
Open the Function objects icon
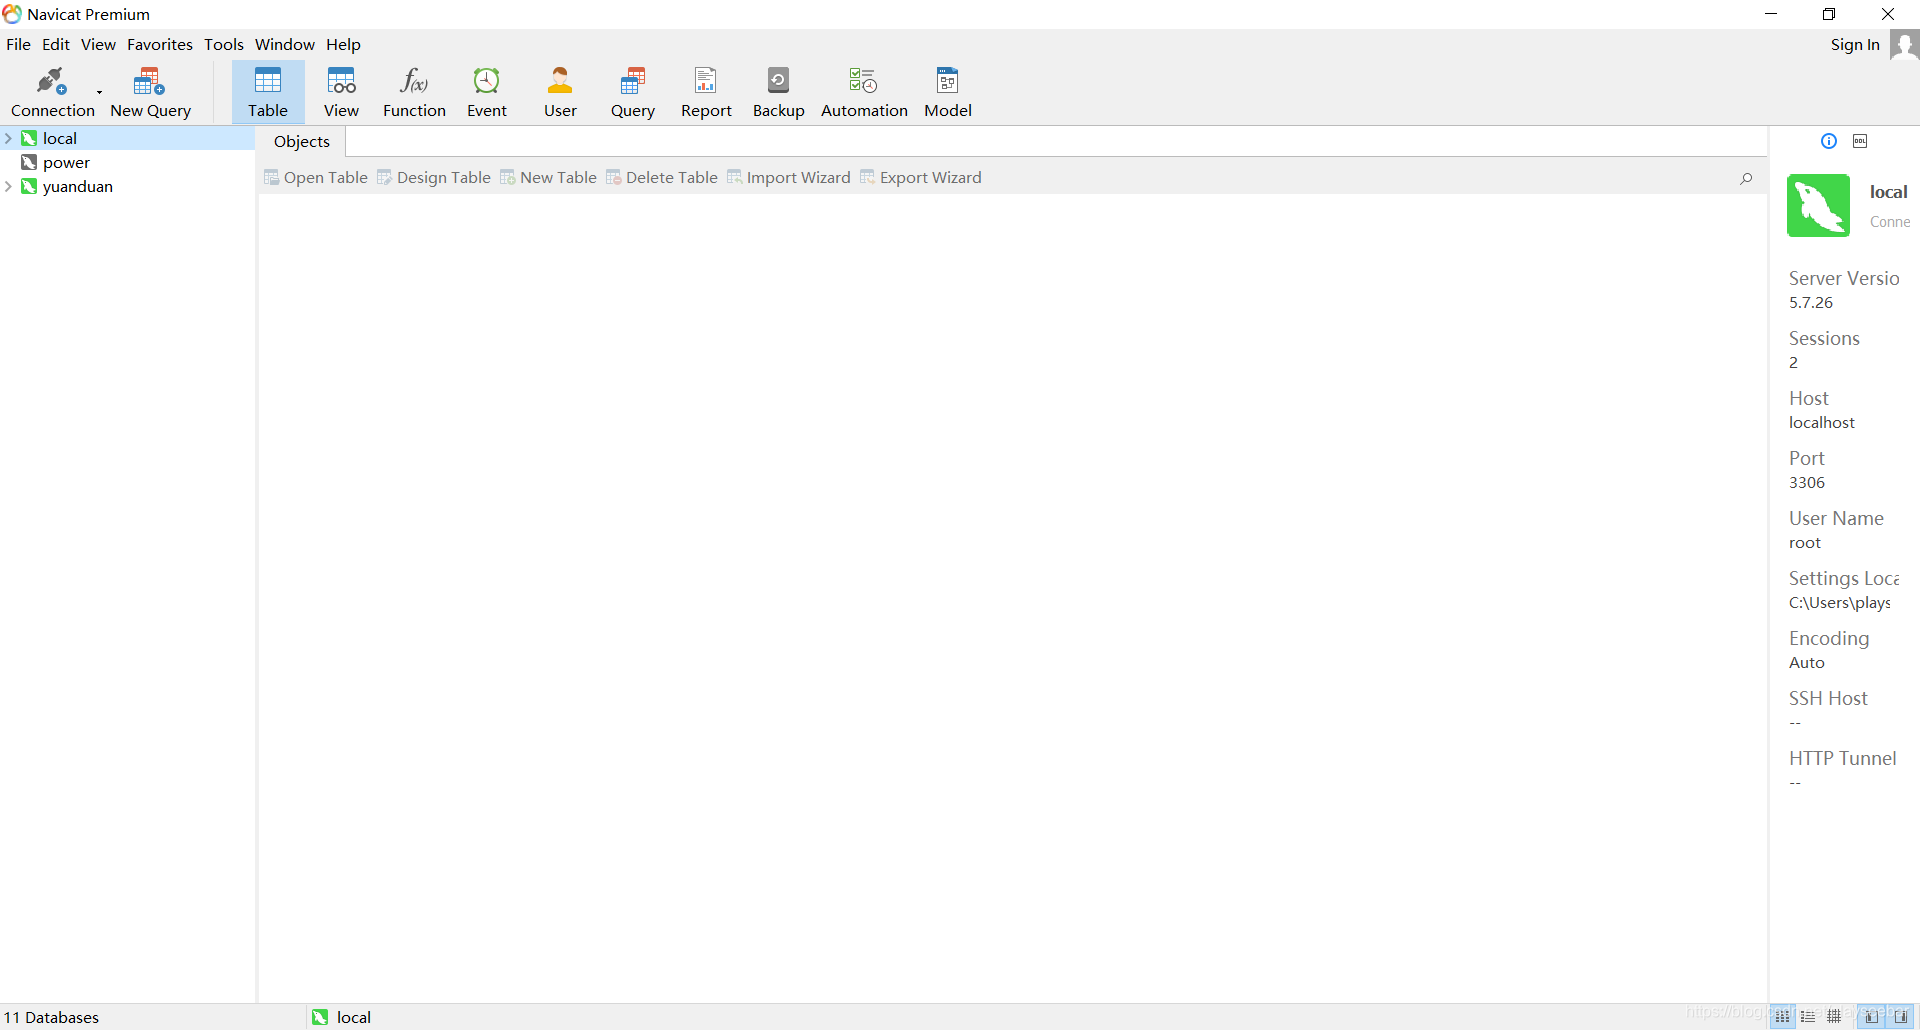tap(414, 92)
